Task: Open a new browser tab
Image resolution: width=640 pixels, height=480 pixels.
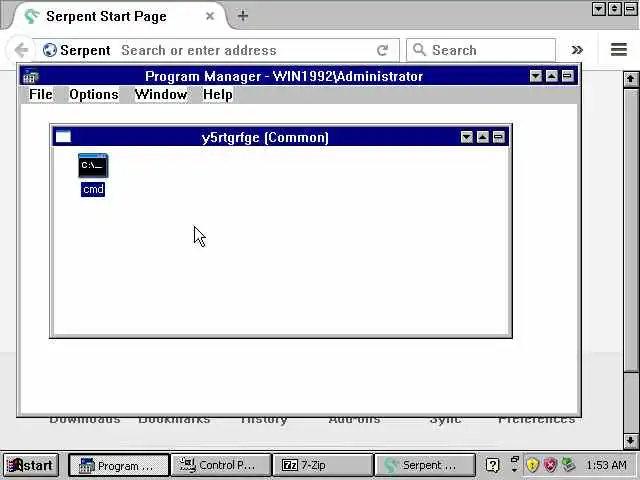Action: click(x=243, y=16)
